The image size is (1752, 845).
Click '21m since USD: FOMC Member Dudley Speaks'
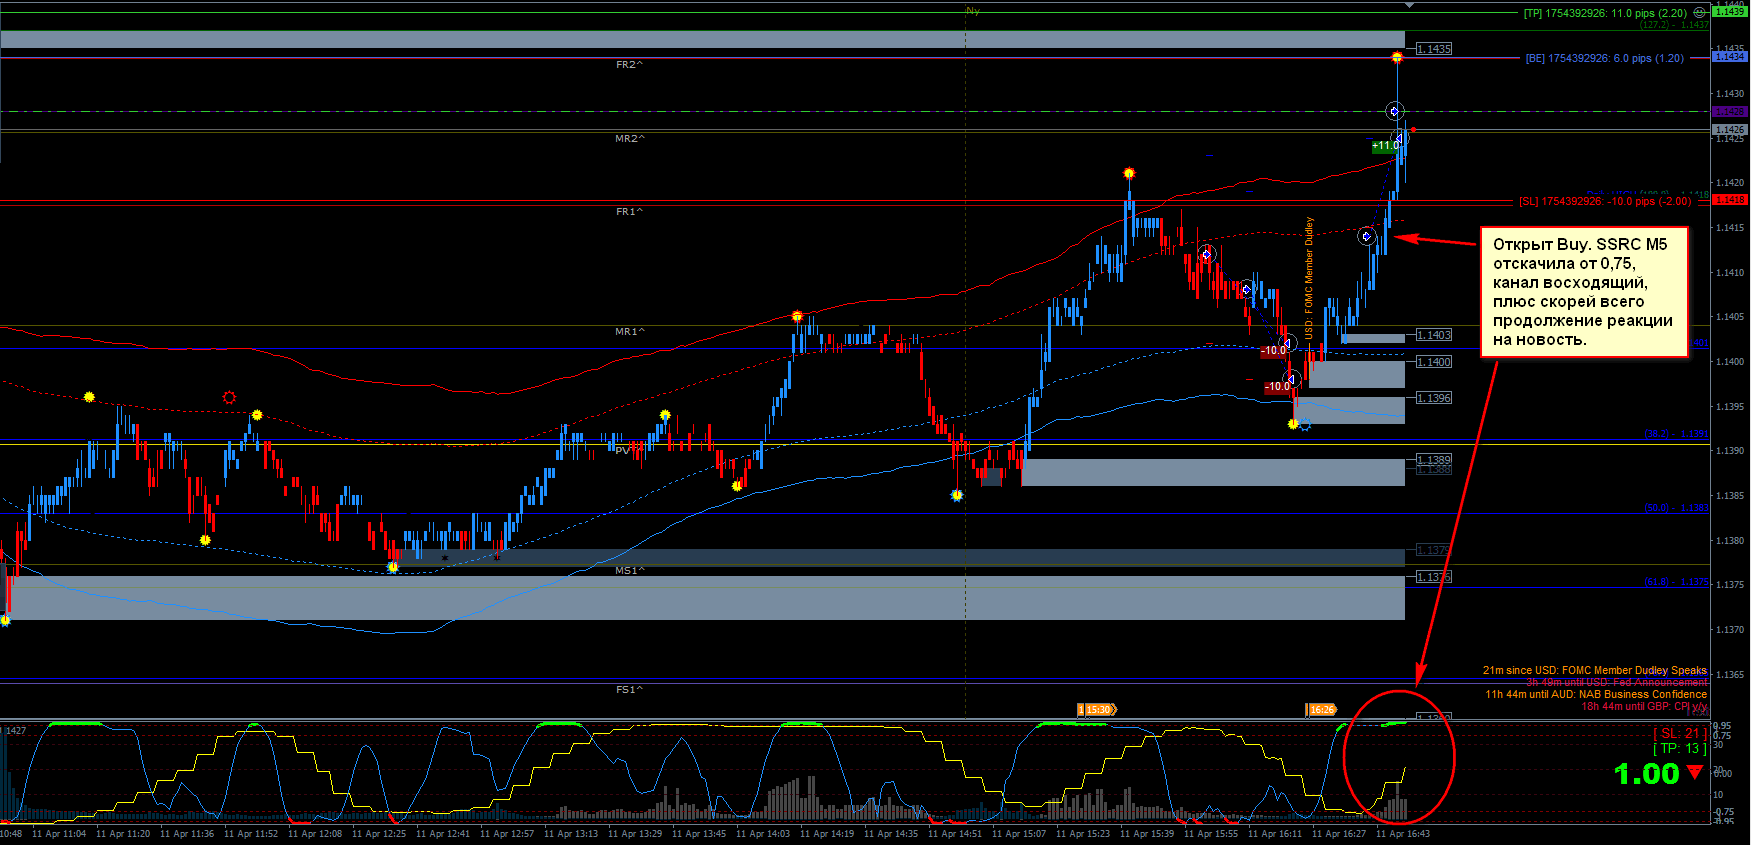tap(1595, 671)
